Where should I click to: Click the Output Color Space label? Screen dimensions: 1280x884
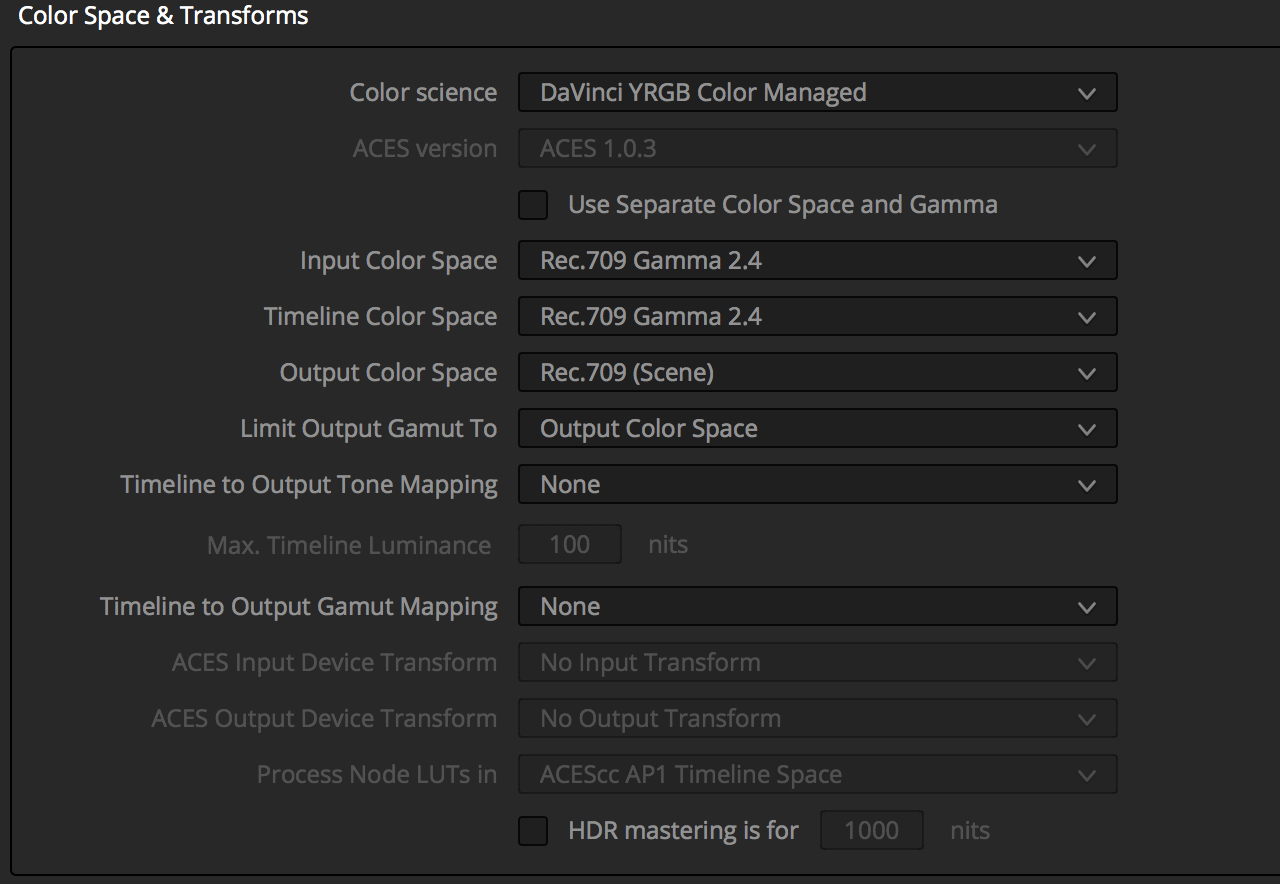[388, 372]
